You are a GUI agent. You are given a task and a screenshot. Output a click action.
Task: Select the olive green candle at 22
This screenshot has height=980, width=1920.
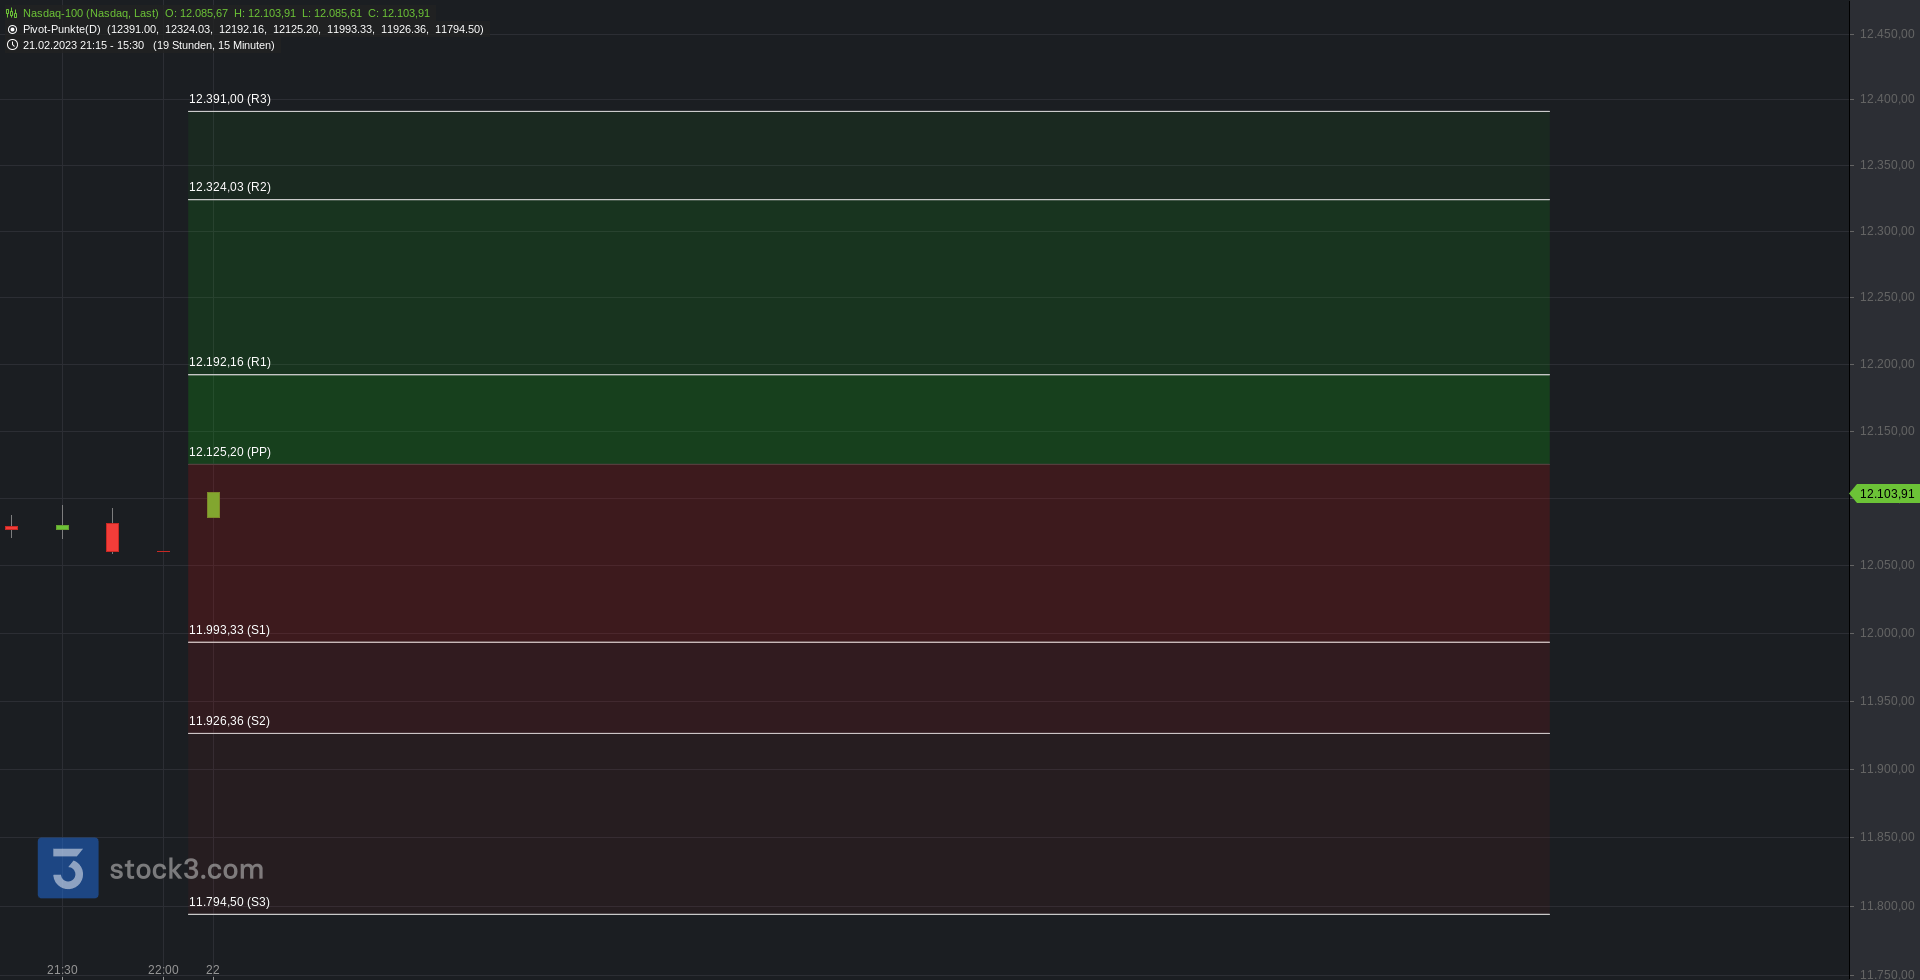pyautogui.click(x=213, y=504)
